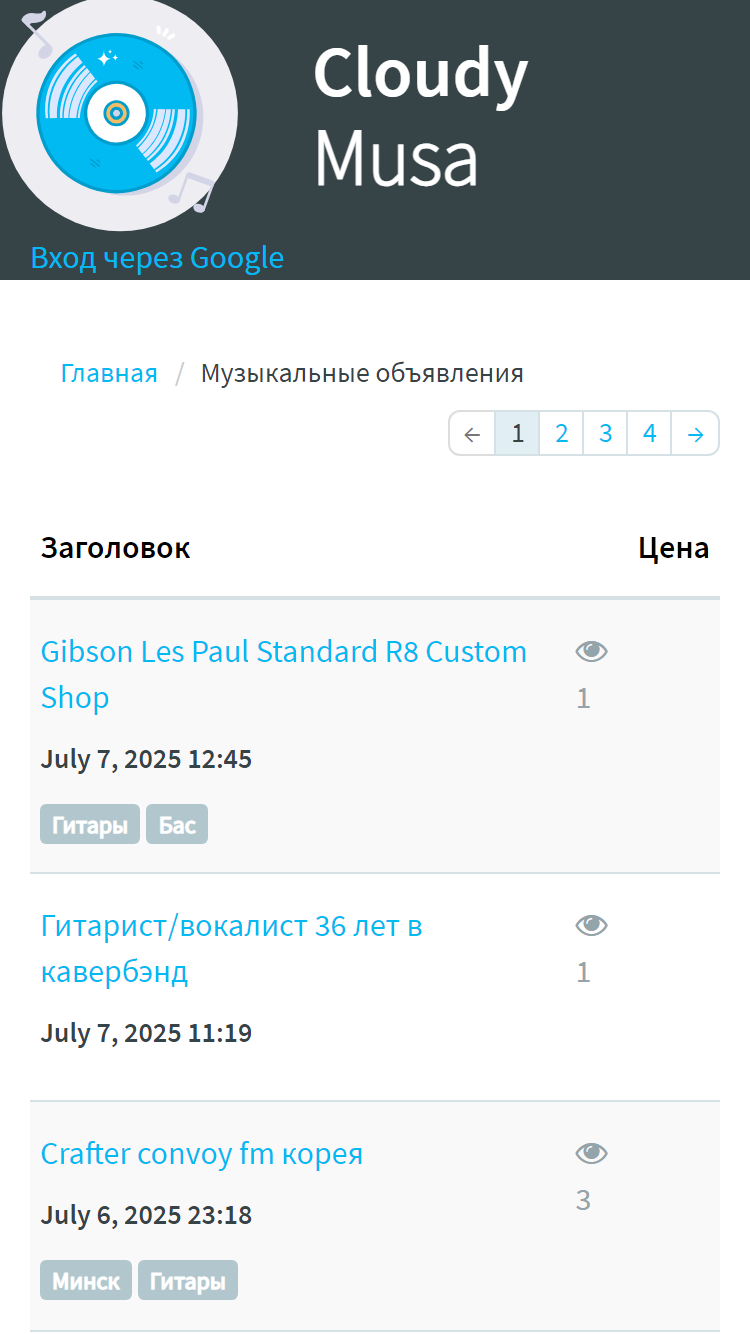Open page 2 of listings
Viewport: 750px width, 1334px height.
(x=562, y=434)
